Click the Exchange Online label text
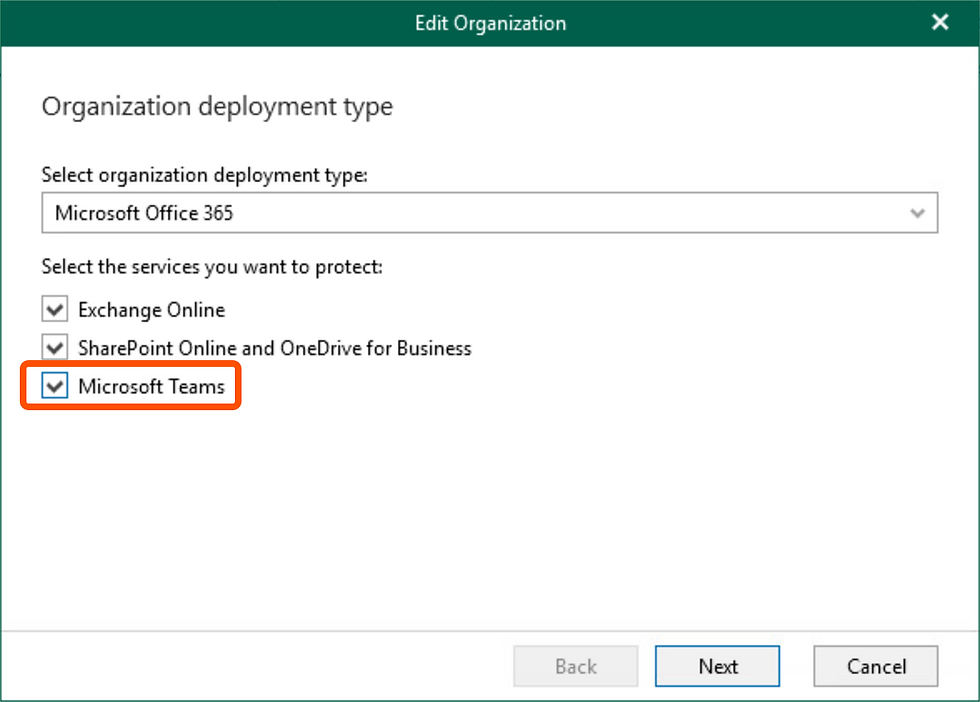This screenshot has height=702, width=980. tap(151, 310)
